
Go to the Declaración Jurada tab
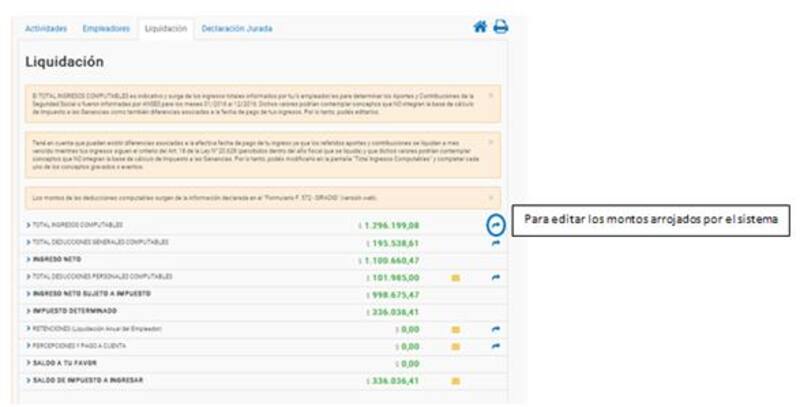pyautogui.click(x=236, y=29)
